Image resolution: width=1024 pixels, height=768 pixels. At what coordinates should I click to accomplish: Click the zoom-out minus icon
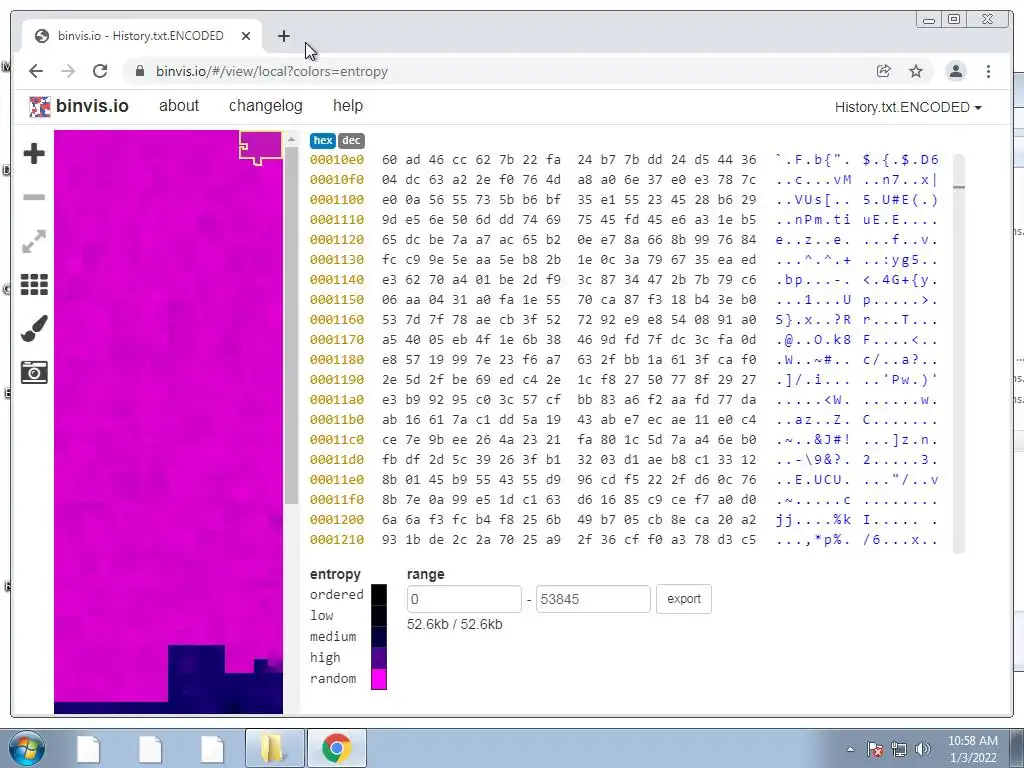coord(34,197)
